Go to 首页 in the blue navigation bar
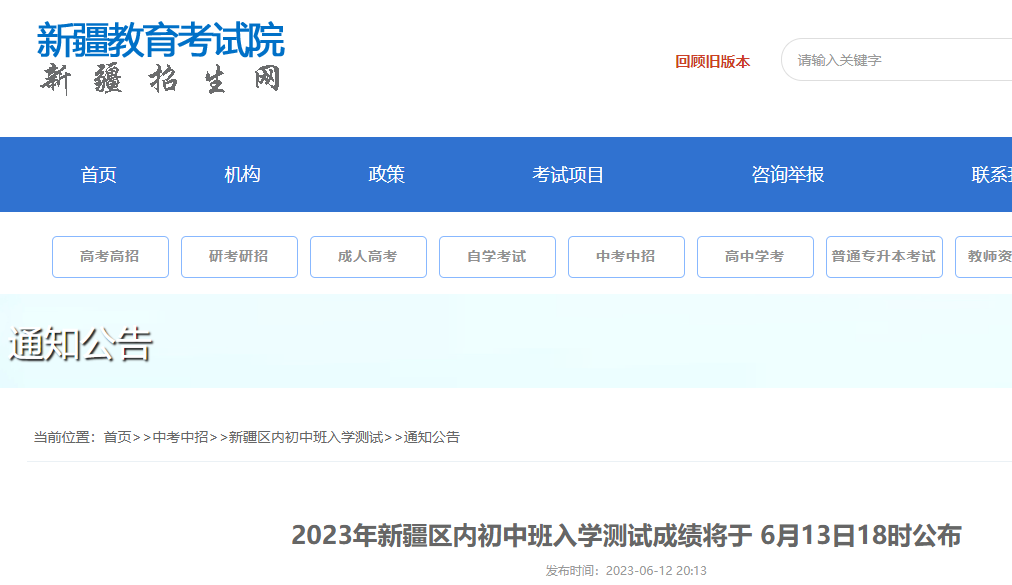This screenshot has height=585, width=1012. (98, 174)
